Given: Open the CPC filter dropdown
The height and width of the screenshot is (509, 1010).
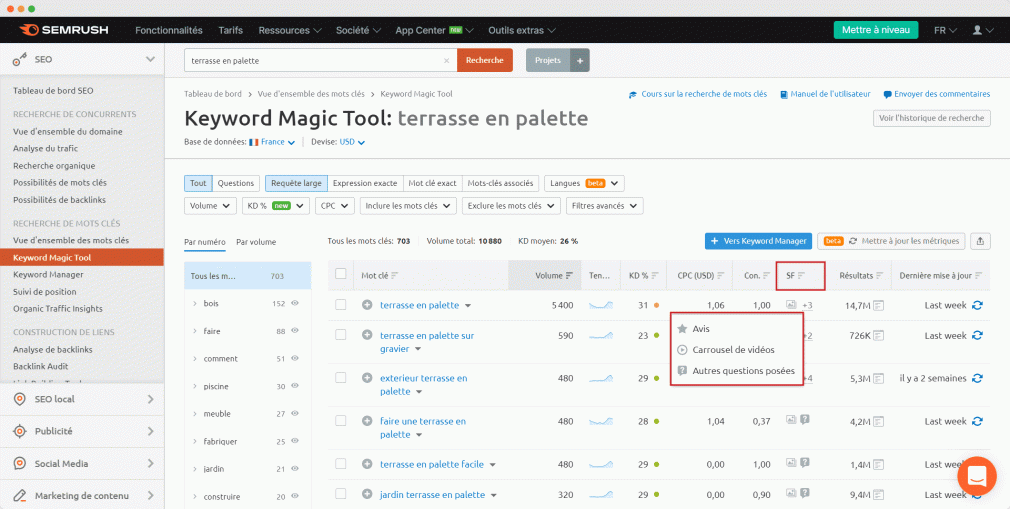Looking at the screenshot, I should click(335, 206).
